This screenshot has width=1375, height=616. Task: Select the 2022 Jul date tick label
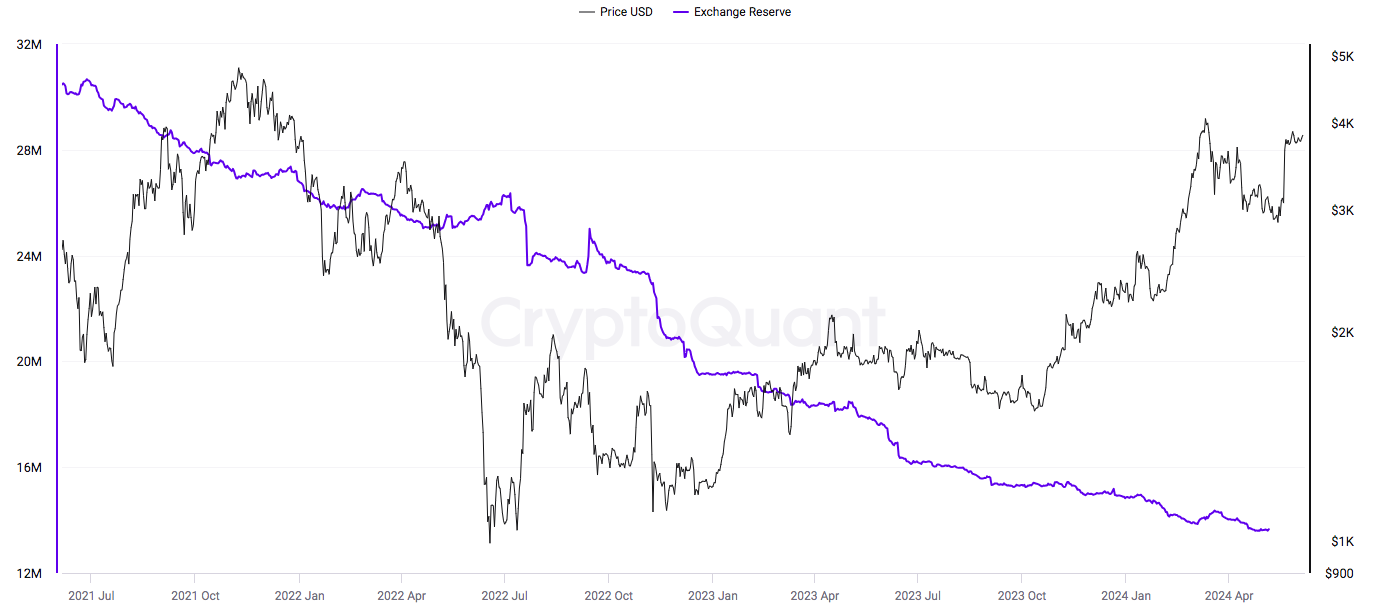pos(505,596)
